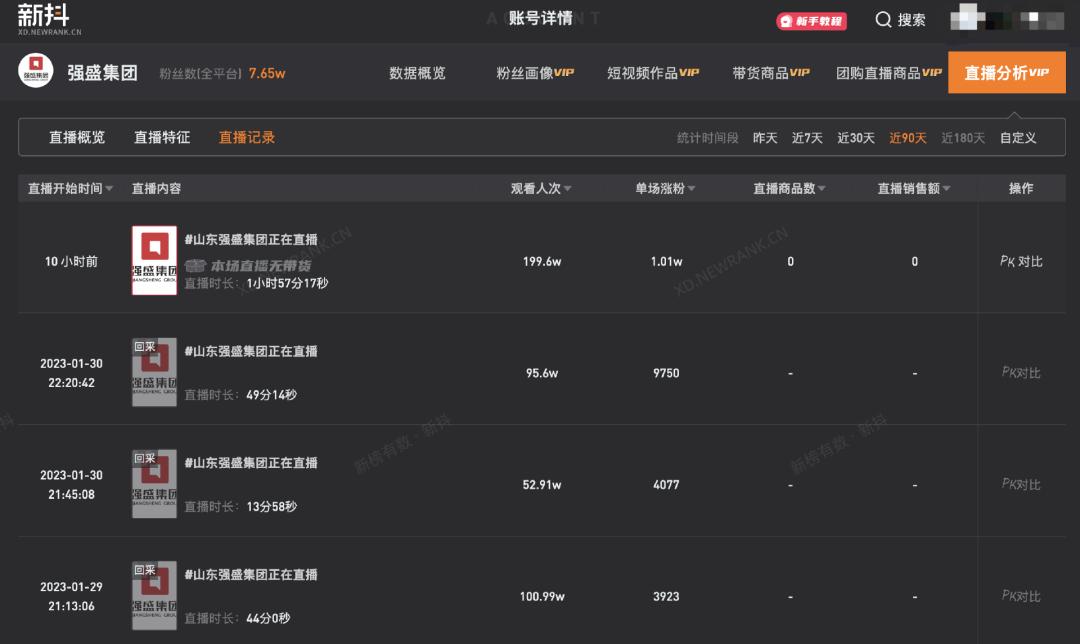This screenshot has width=1080, height=644.
Task: Open 自定义 custom date range
Action: tap(1017, 138)
